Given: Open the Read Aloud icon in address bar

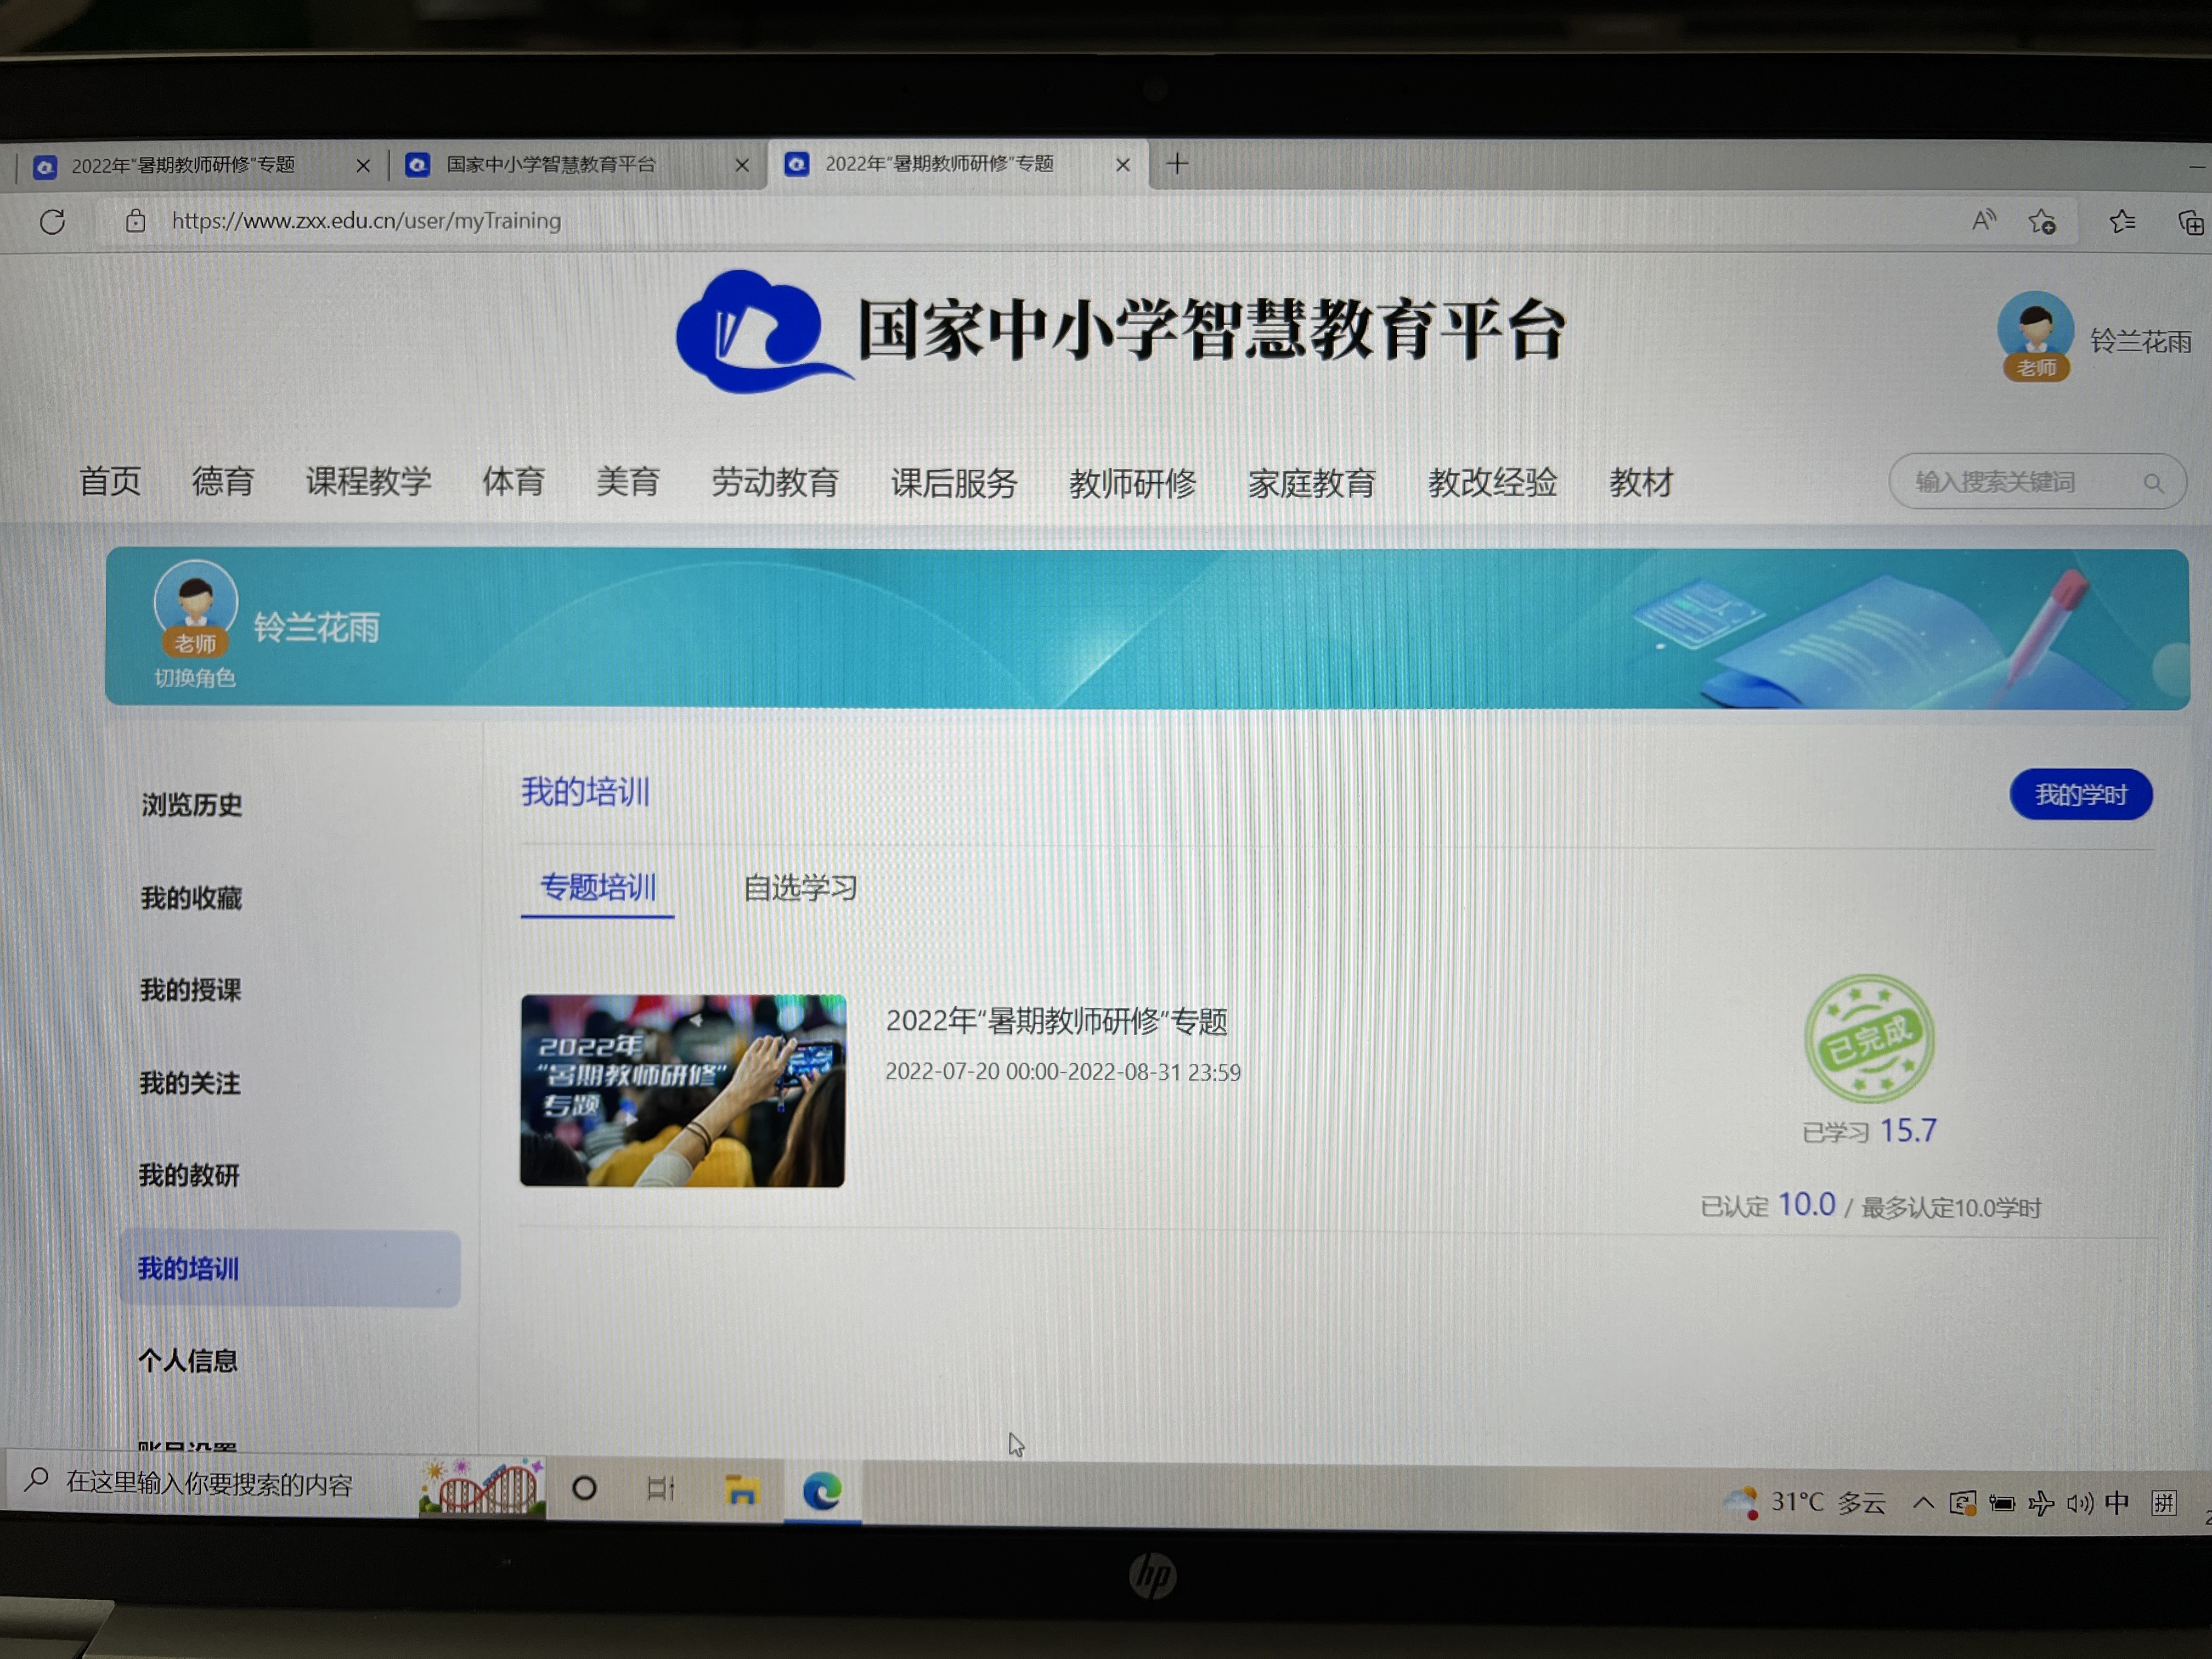Looking at the screenshot, I should [1983, 221].
